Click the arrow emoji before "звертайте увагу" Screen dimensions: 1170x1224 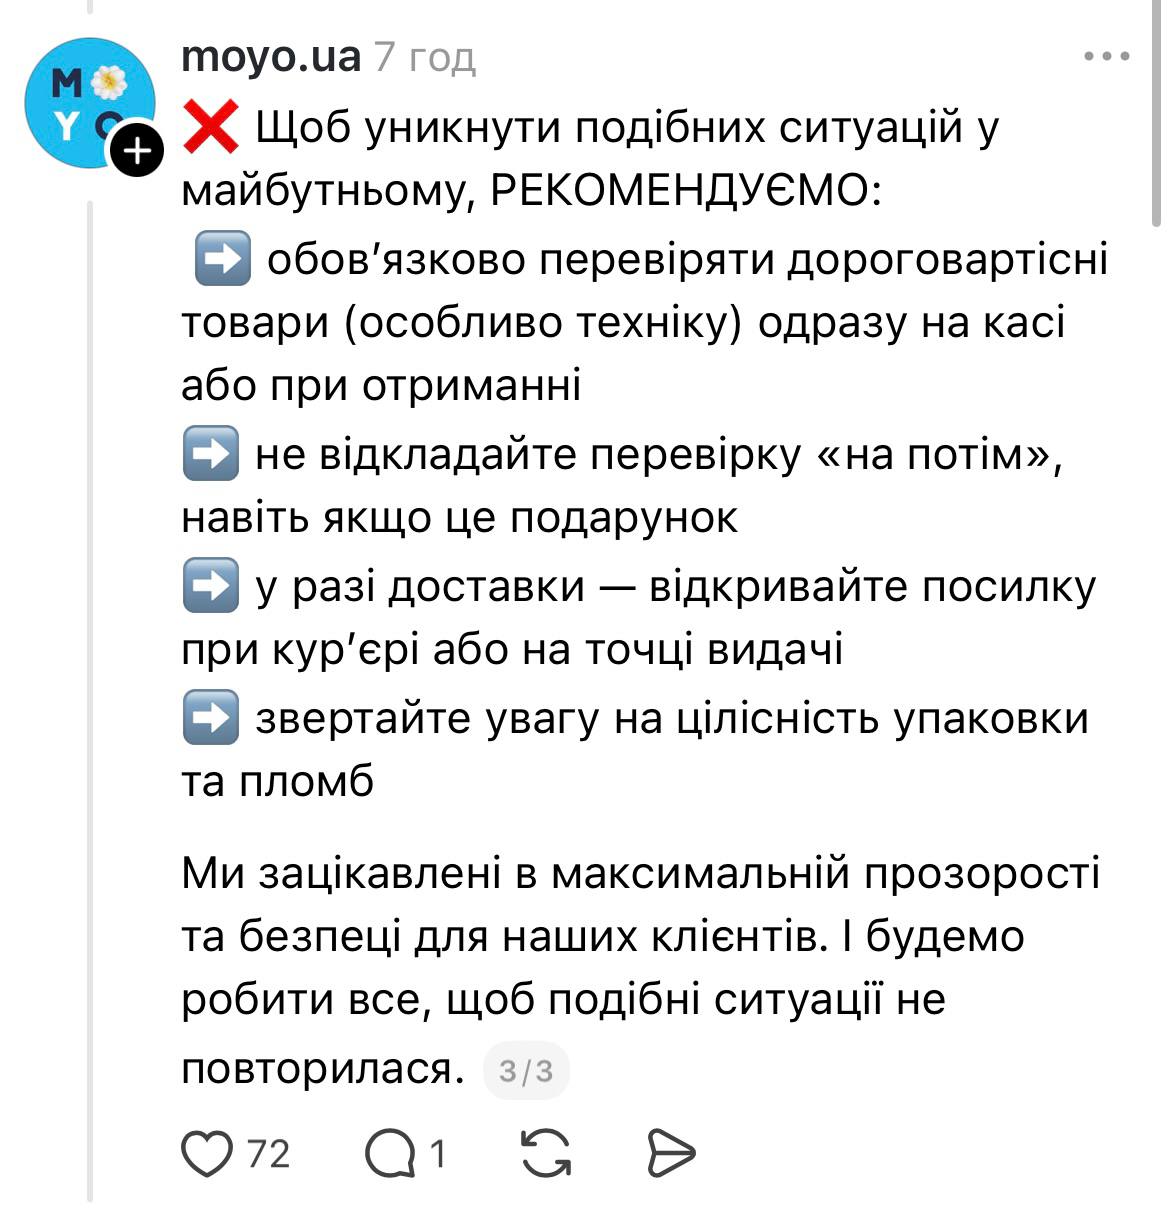[211, 718]
